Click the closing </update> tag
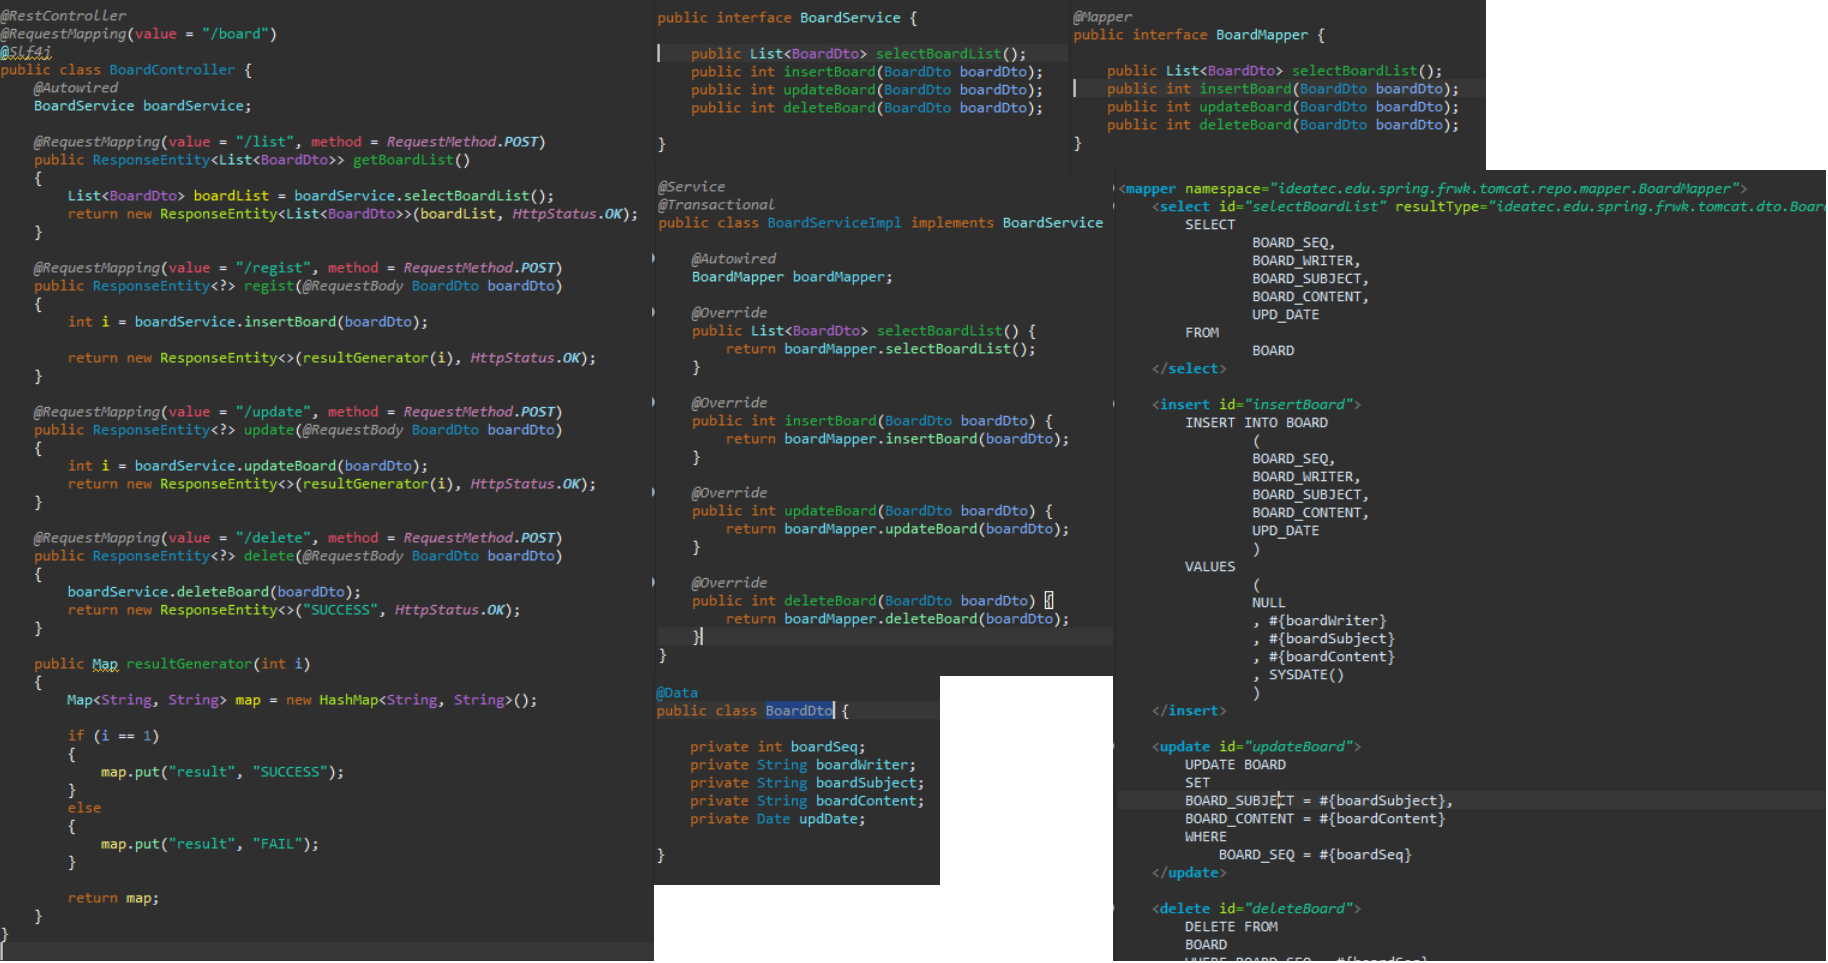This screenshot has width=1828, height=963. [1189, 873]
